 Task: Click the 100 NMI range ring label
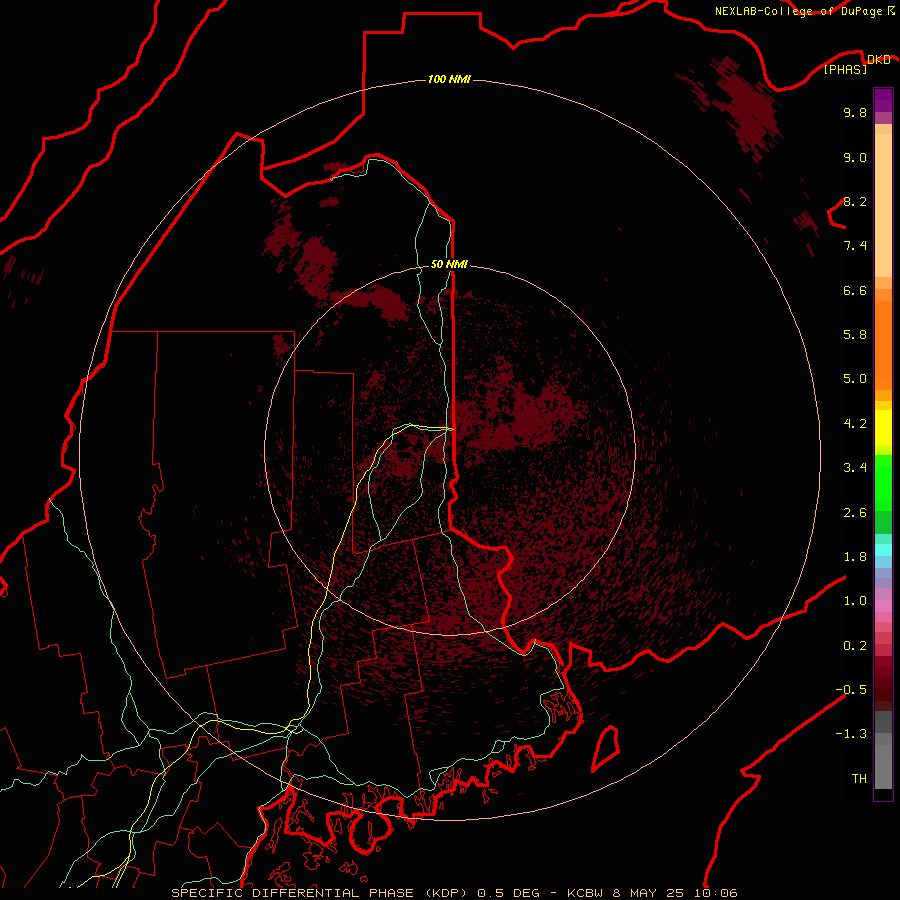click(449, 79)
